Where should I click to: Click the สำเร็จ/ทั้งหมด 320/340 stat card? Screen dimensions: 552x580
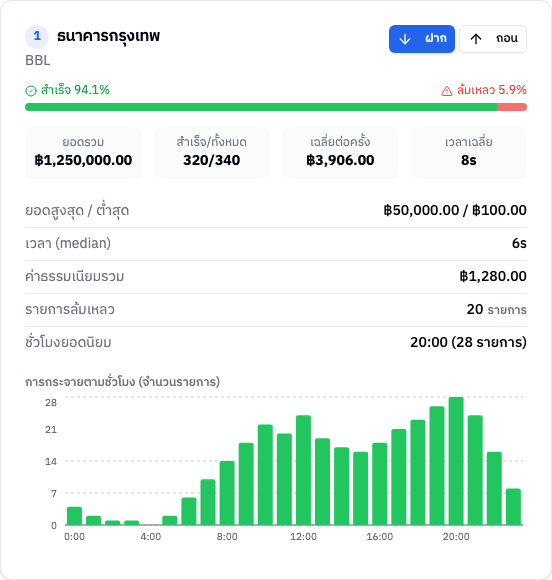(x=212, y=153)
